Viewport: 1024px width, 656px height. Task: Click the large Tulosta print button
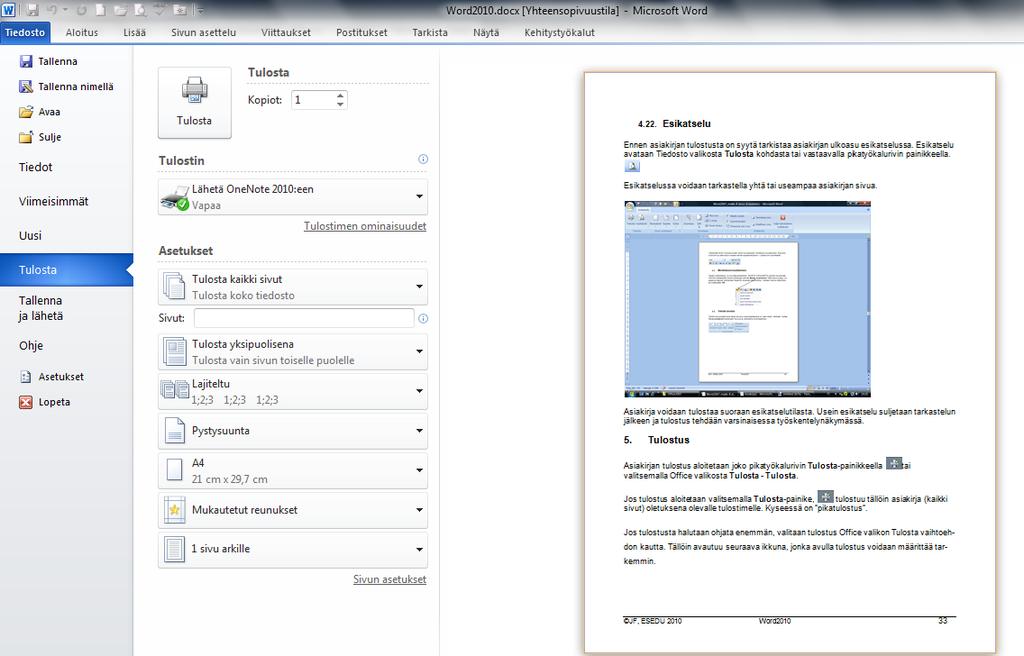click(x=195, y=103)
